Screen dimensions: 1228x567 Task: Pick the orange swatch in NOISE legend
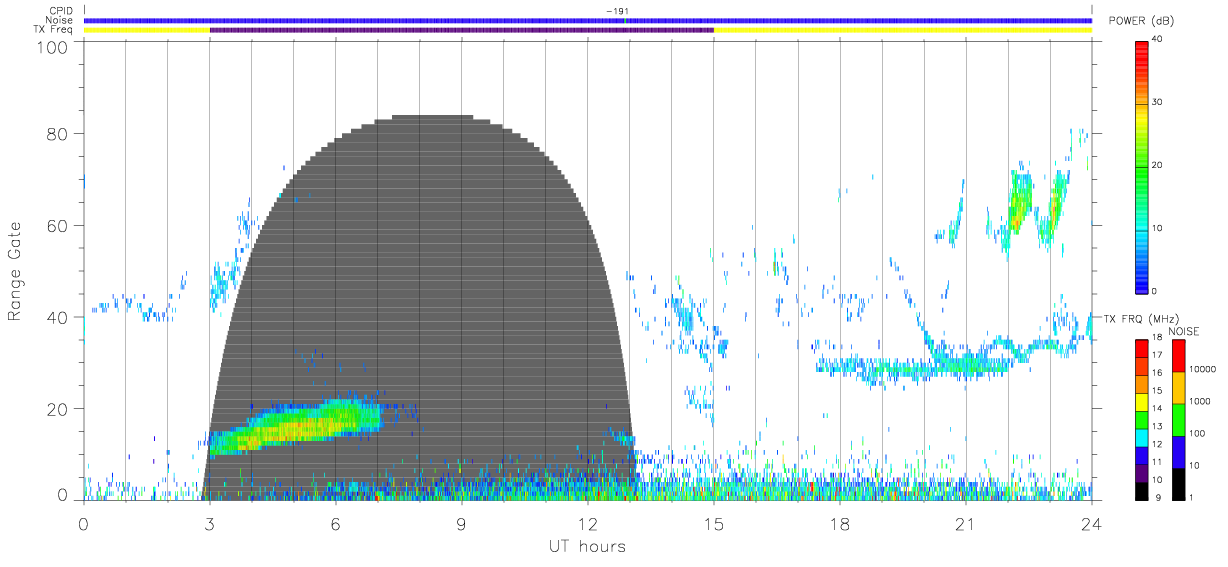tap(1178, 387)
